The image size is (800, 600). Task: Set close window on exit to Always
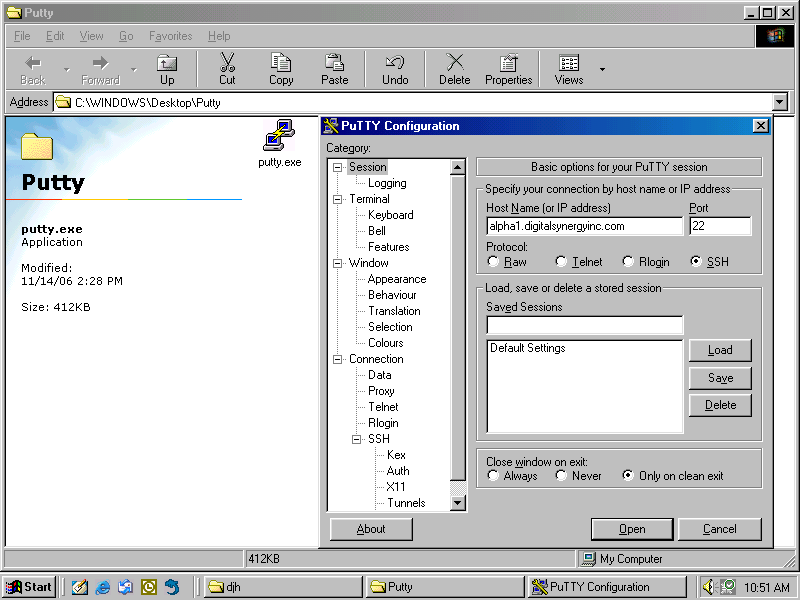coord(493,476)
